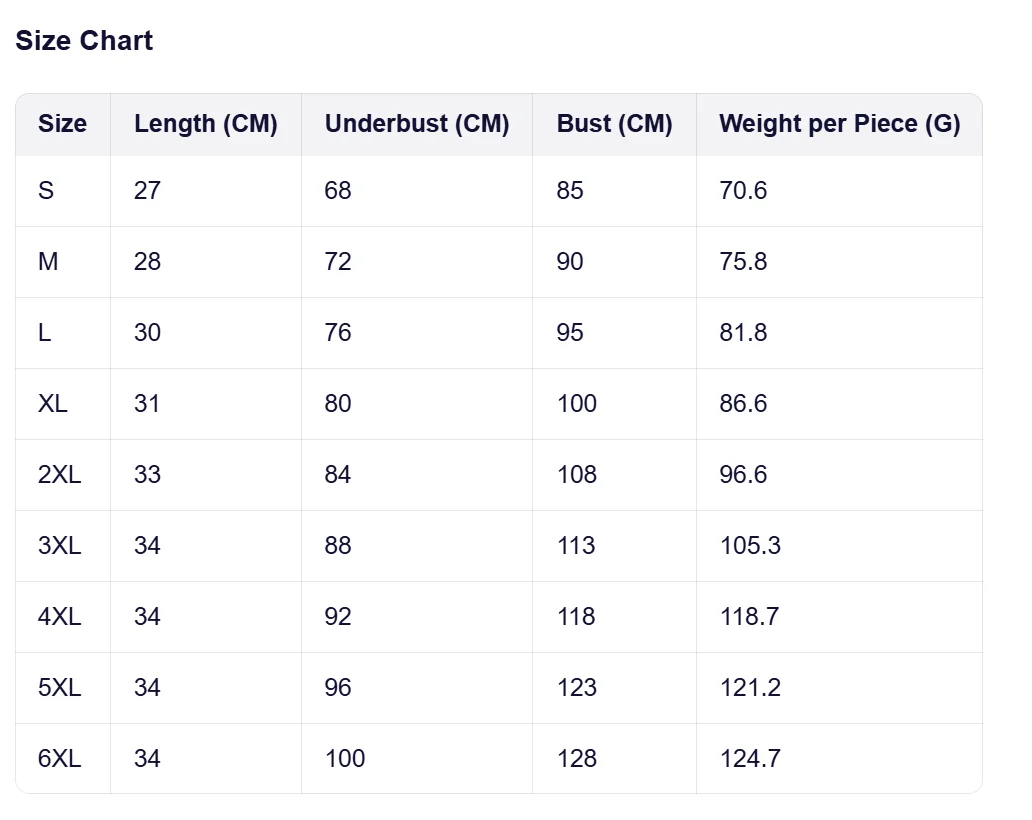Click the 70.6 weight cell
Viewport: 1032px width, 820px height.
click(x=743, y=191)
